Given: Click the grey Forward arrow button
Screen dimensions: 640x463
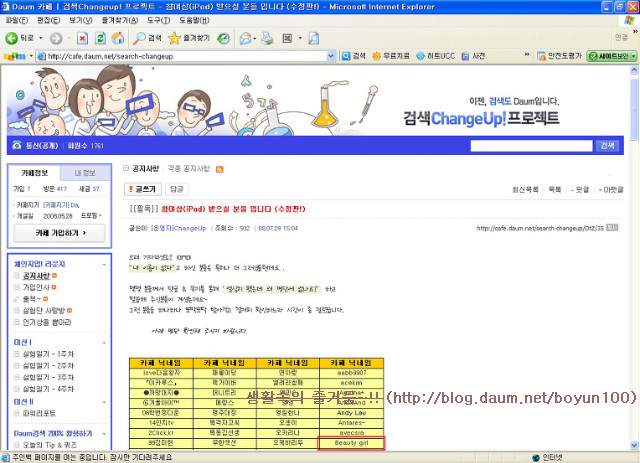Looking at the screenshot, I should [x=56, y=38].
